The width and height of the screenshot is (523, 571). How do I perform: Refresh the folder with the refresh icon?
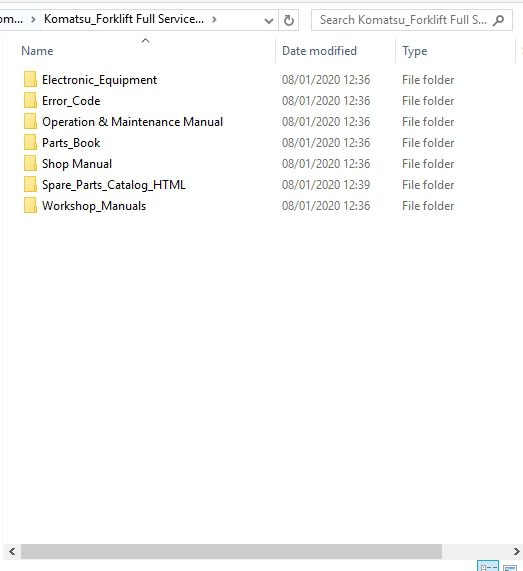(289, 20)
